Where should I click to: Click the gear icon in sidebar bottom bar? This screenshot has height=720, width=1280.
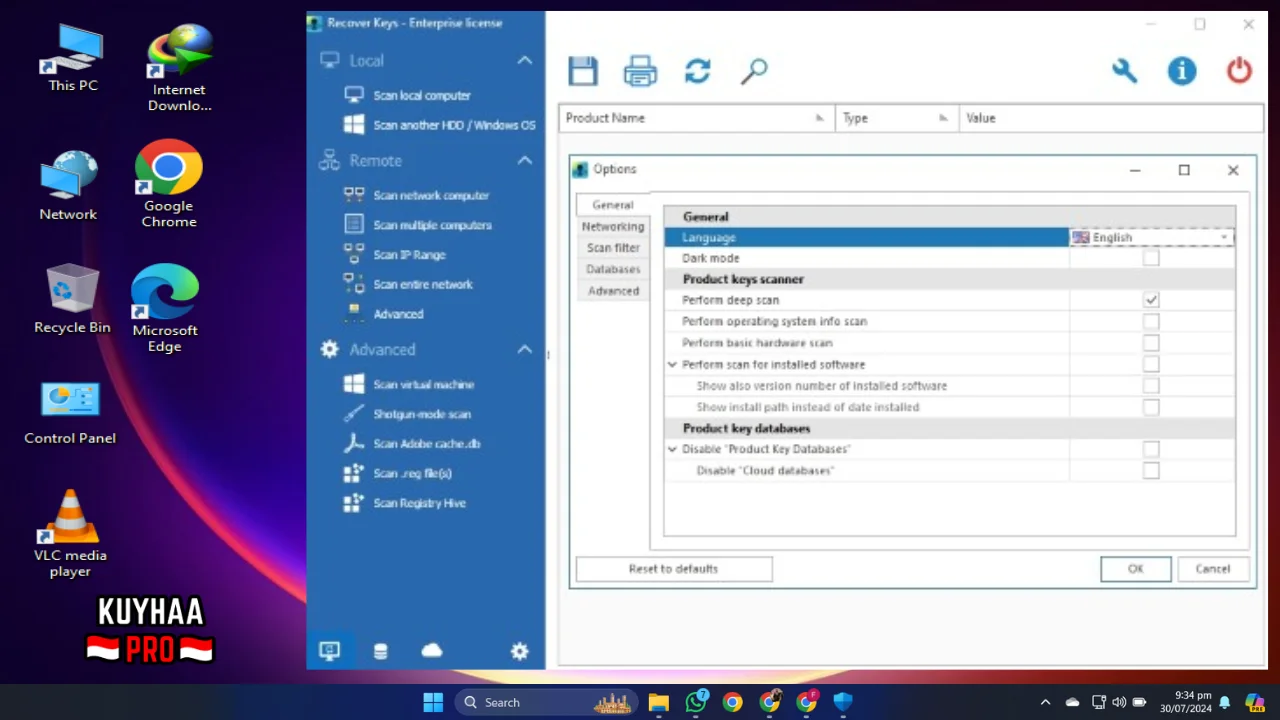coord(519,651)
